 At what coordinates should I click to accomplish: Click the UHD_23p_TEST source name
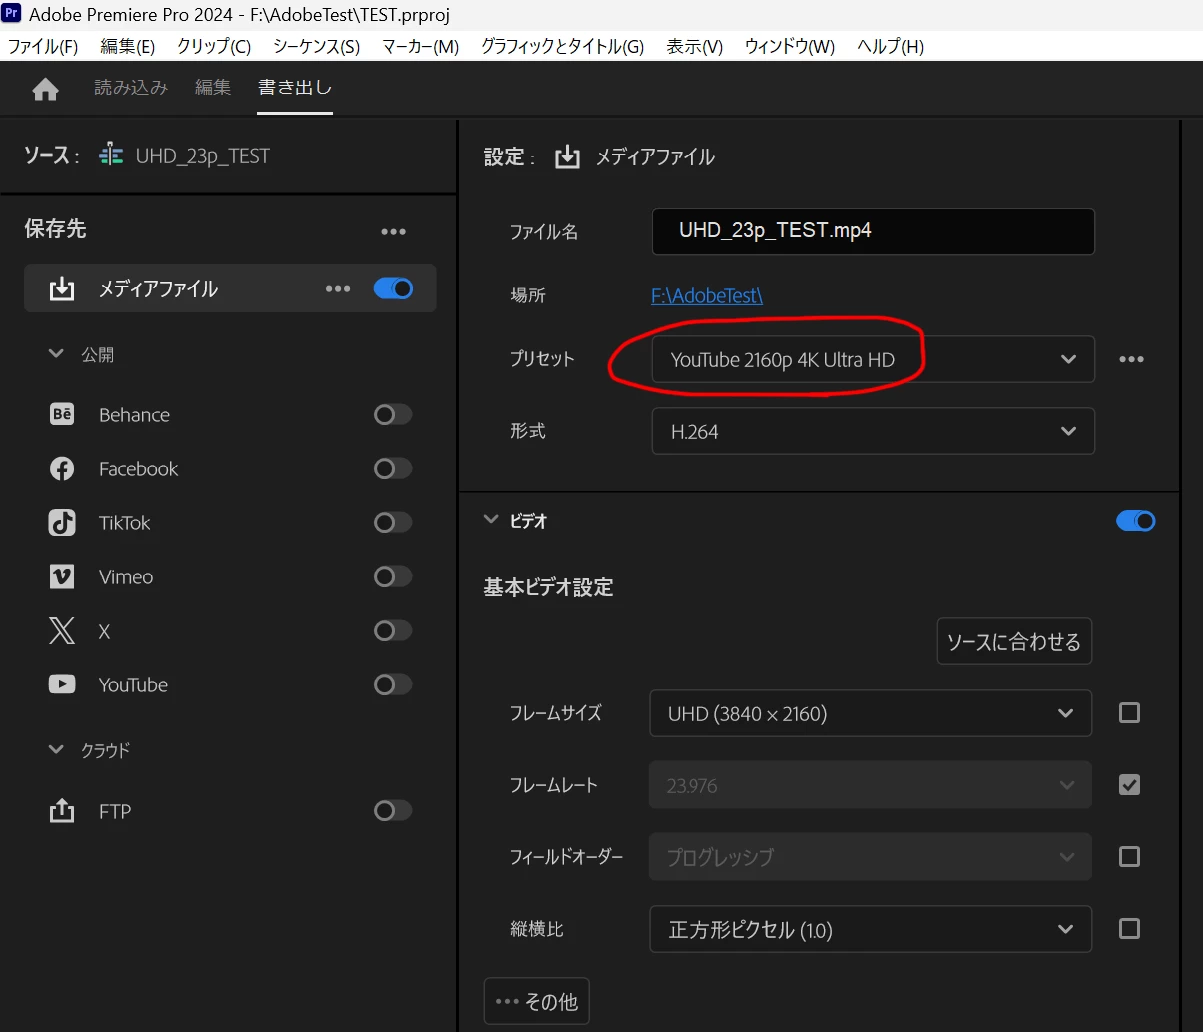tap(203, 156)
